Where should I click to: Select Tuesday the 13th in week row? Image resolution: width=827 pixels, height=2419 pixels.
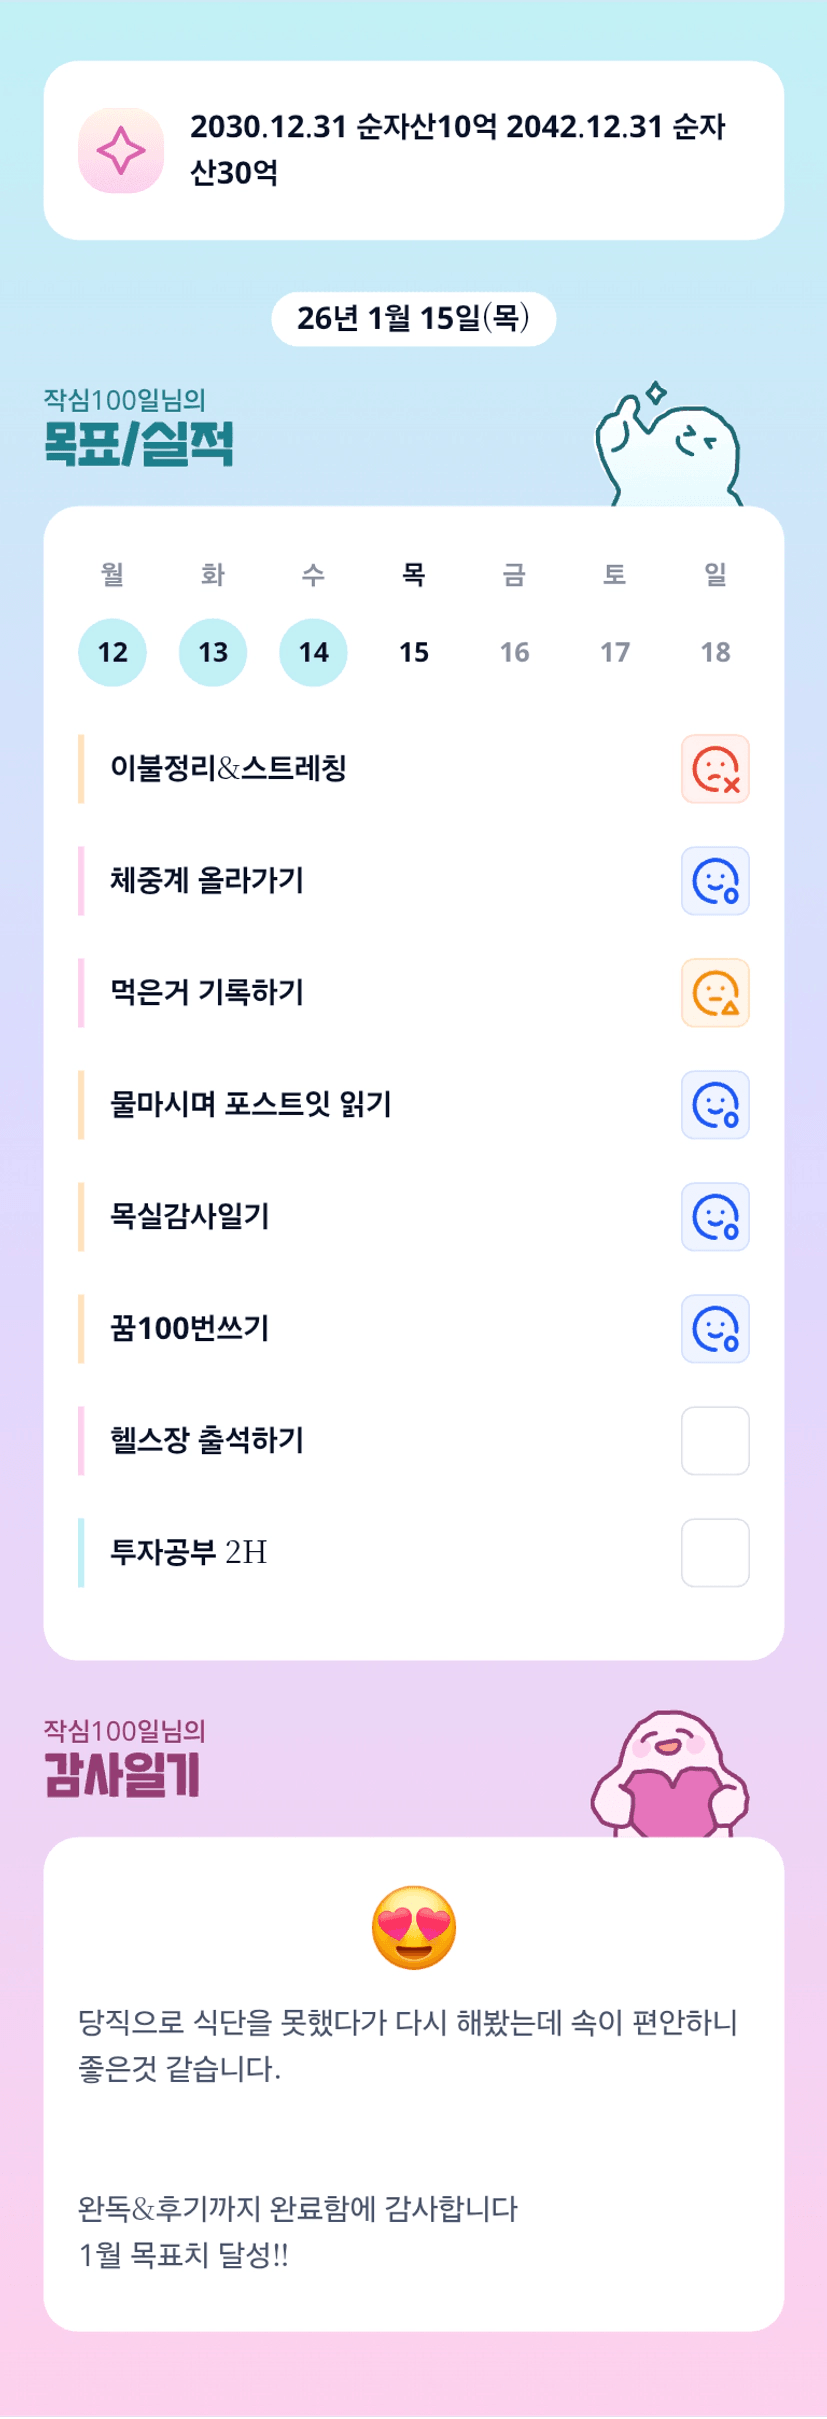(x=213, y=652)
